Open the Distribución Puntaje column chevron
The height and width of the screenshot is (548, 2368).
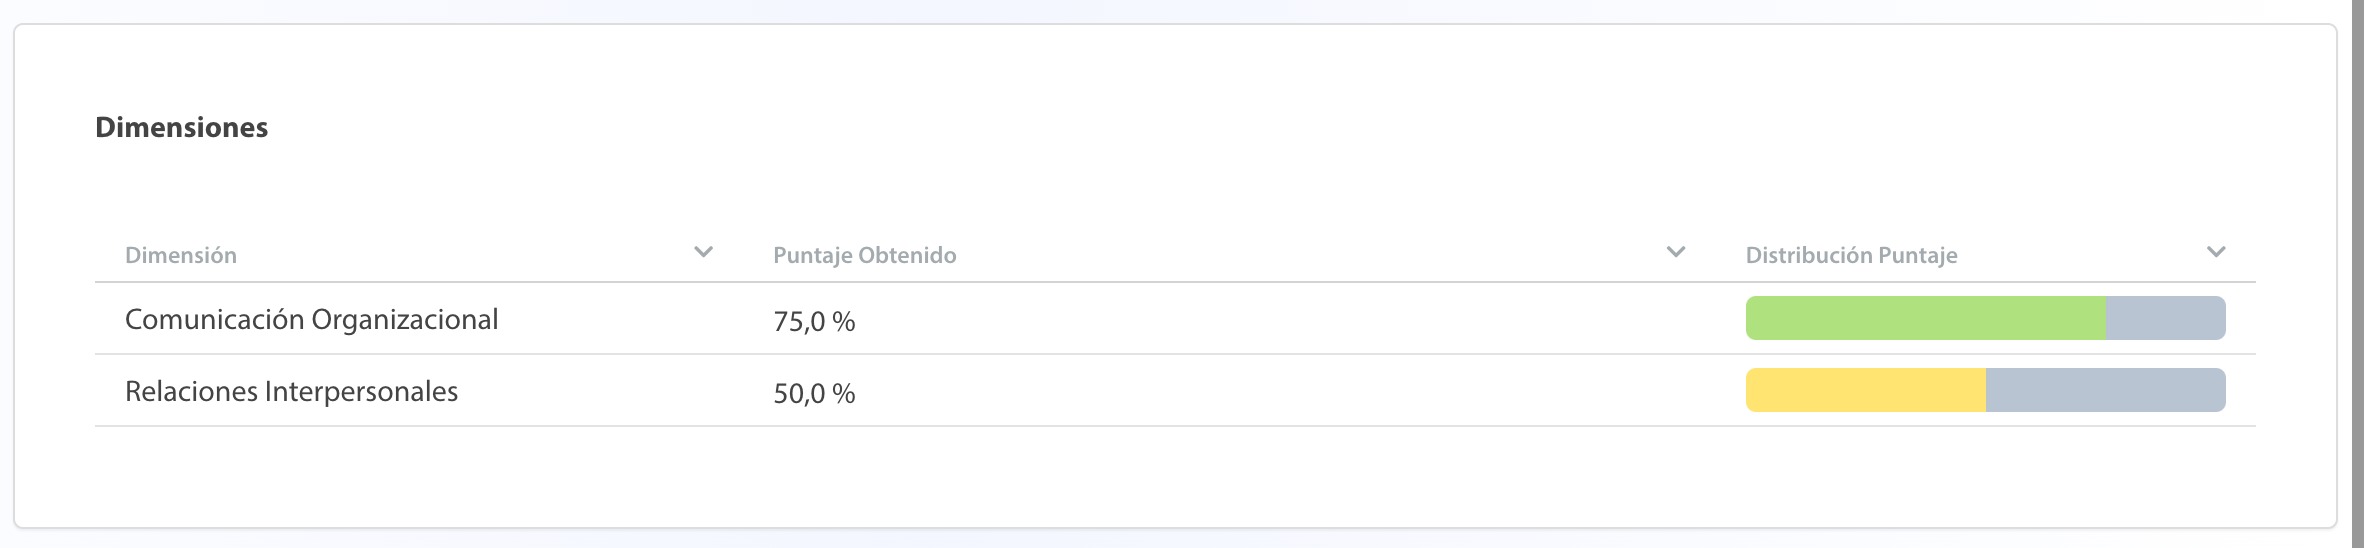2216,252
